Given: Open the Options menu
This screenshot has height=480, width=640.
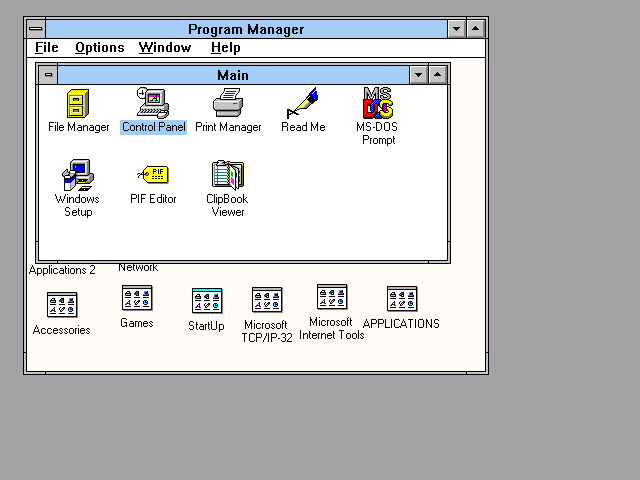Looking at the screenshot, I should [100, 48].
